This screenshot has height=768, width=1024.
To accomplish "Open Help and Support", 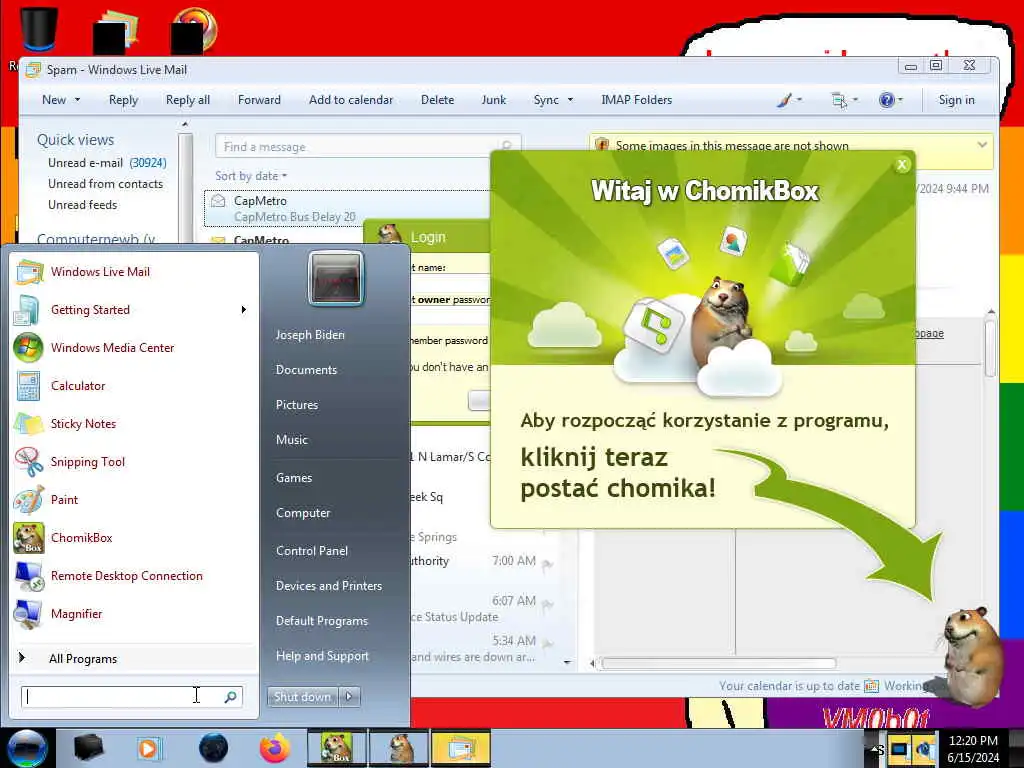I will click(323, 656).
